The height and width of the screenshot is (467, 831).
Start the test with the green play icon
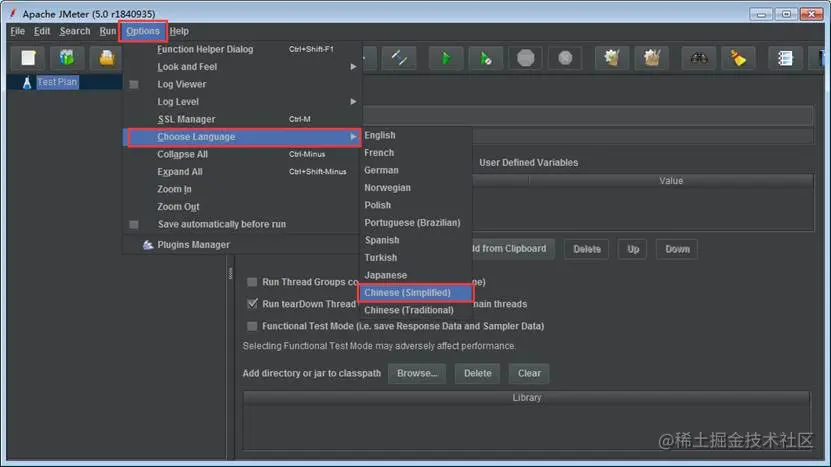tap(446, 58)
